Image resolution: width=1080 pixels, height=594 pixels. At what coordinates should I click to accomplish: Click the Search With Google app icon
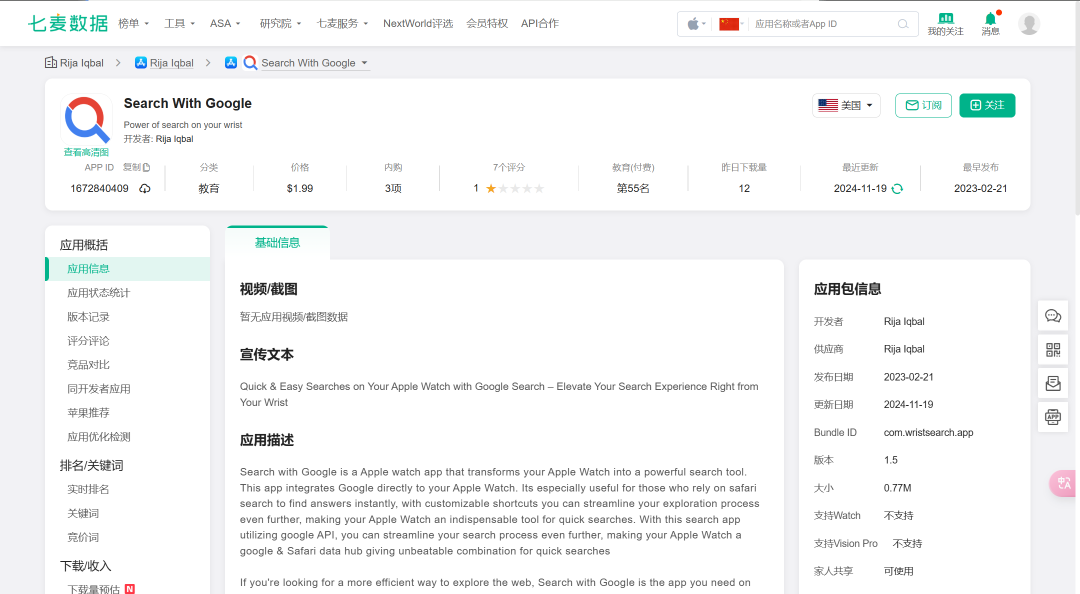pos(86,119)
